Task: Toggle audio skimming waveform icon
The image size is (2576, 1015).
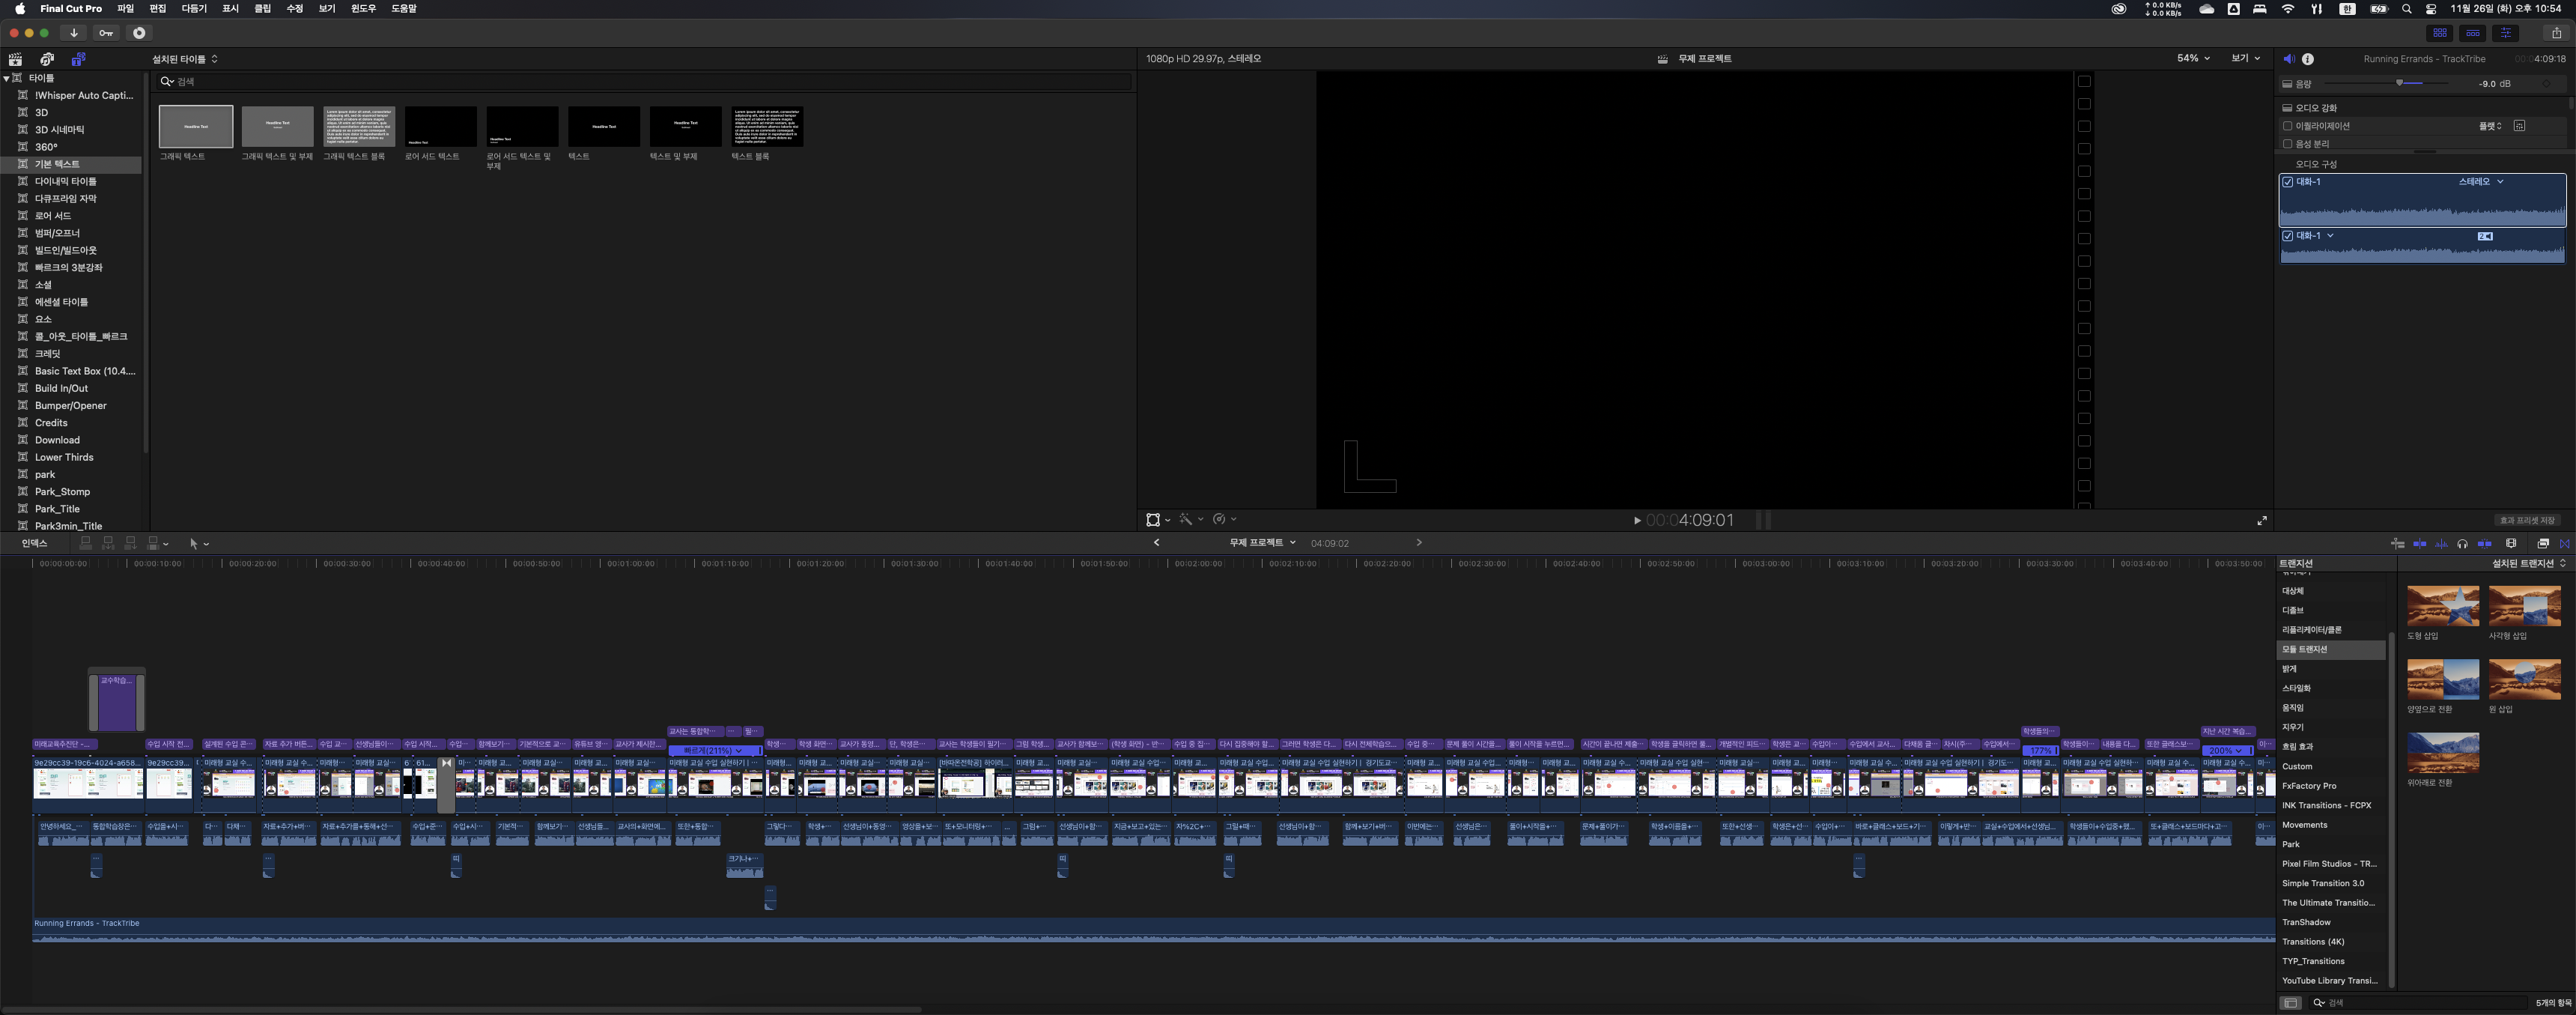Action: point(2441,544)
